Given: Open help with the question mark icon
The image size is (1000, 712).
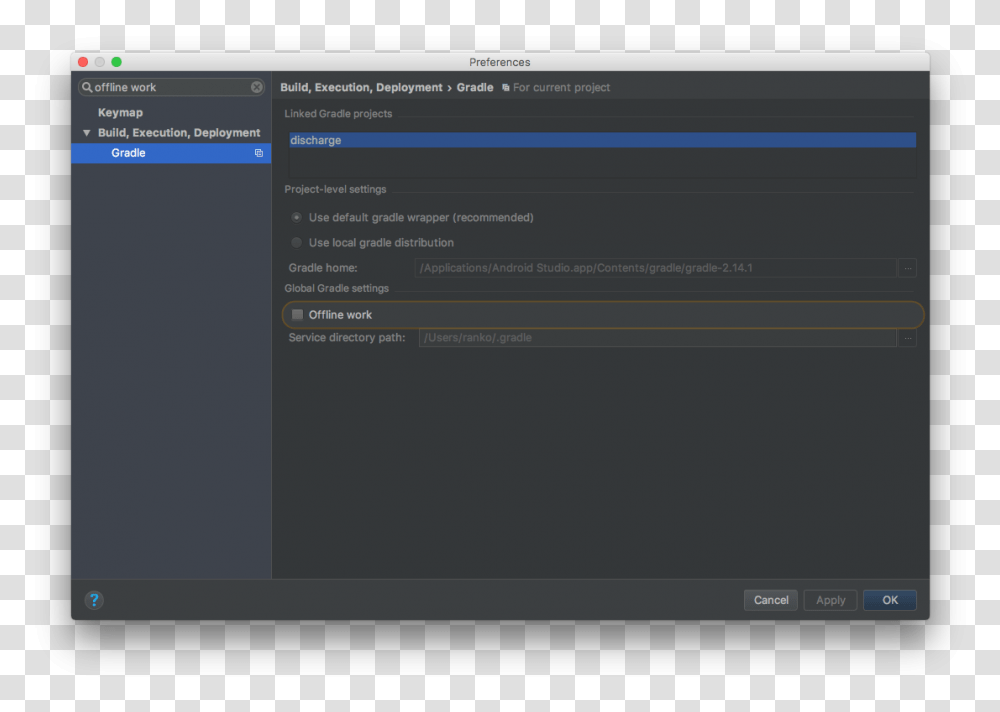Looking at the screenshot, I should pos(93,600).
